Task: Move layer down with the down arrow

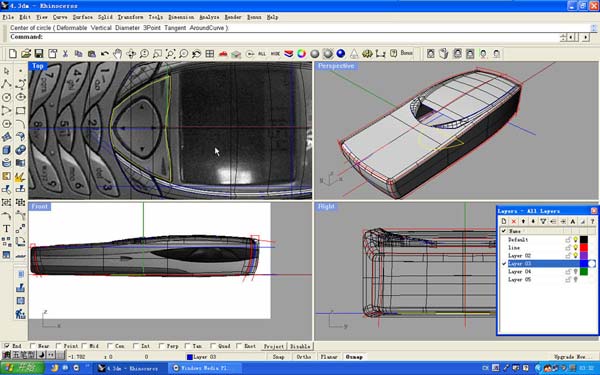Action: (533, 221)
